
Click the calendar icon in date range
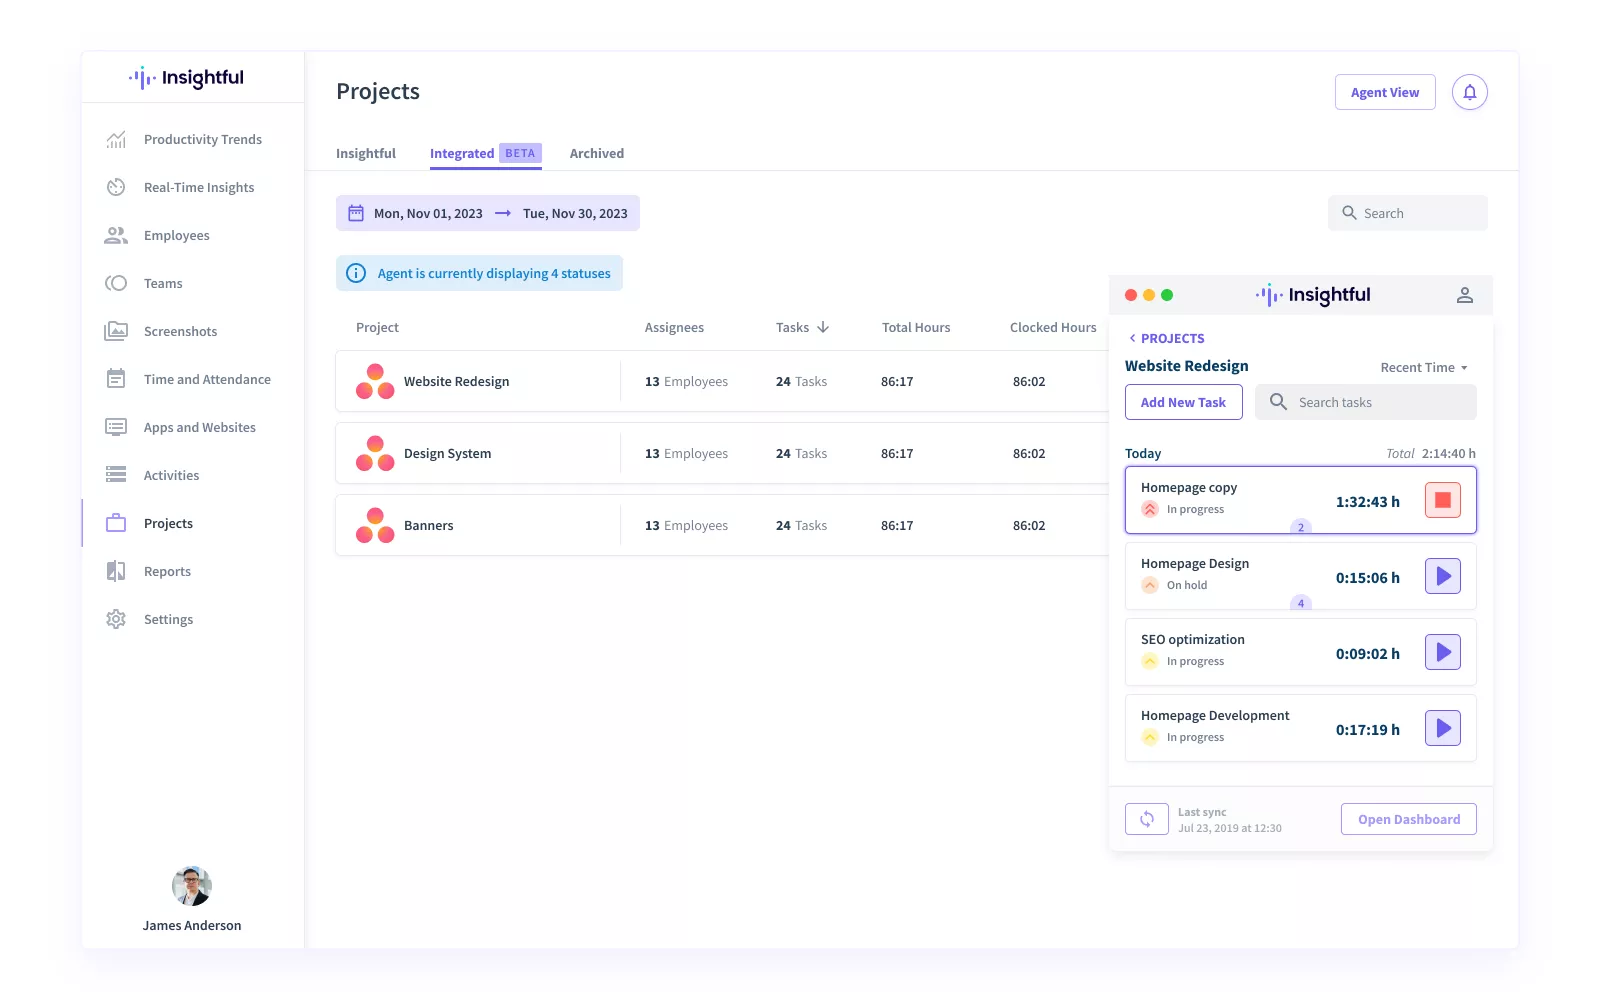[356, 213]
